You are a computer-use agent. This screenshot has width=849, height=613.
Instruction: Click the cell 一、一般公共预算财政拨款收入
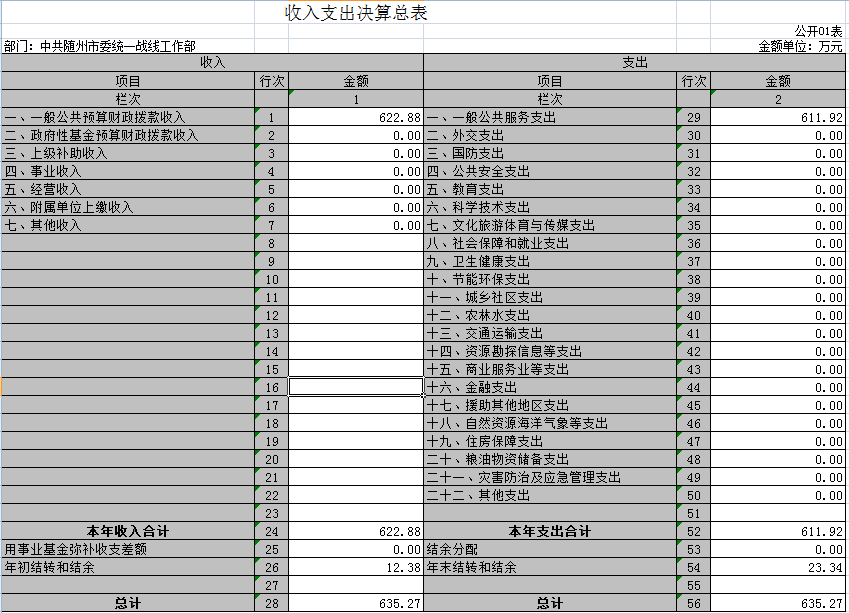coord(95,118)
